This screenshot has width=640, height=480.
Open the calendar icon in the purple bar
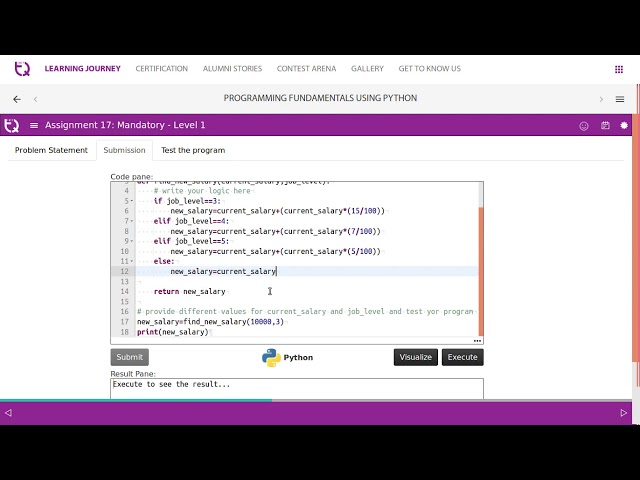click(605, 125)
